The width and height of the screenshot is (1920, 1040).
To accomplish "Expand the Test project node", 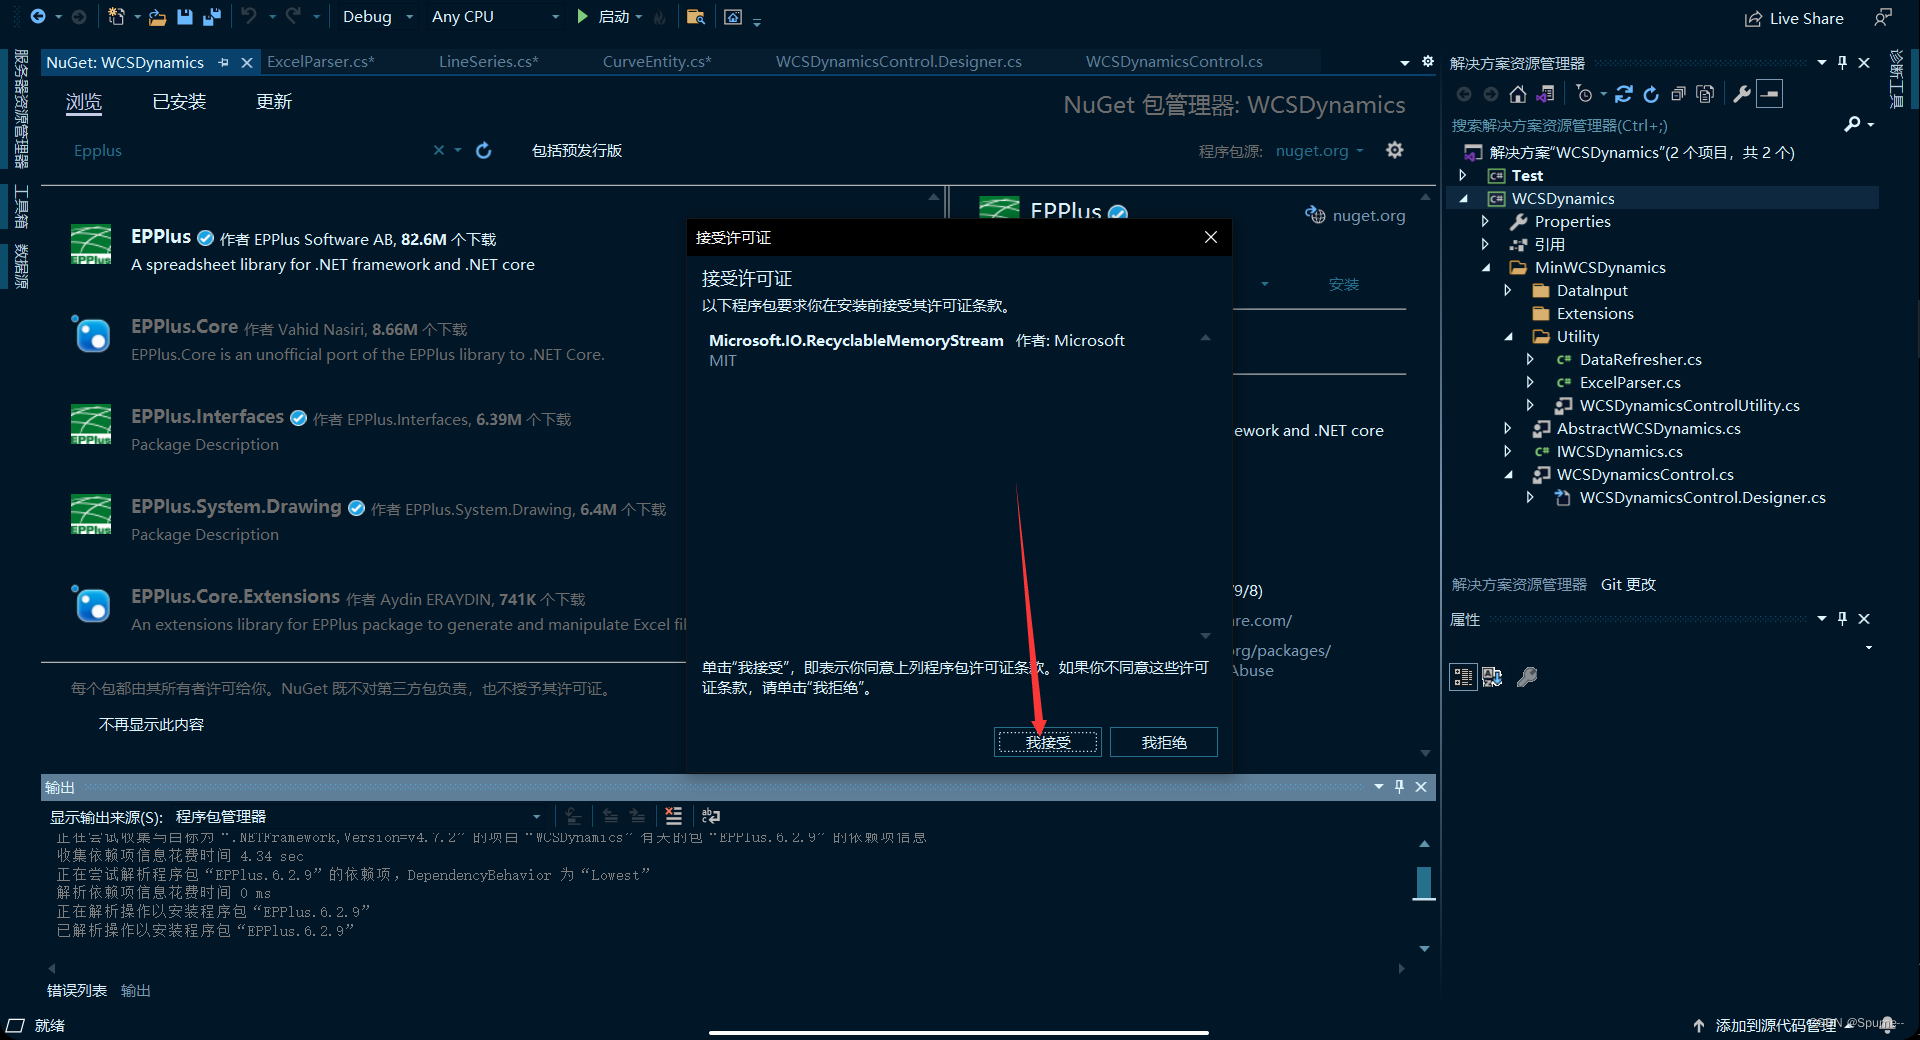I will click(1462, 175).
